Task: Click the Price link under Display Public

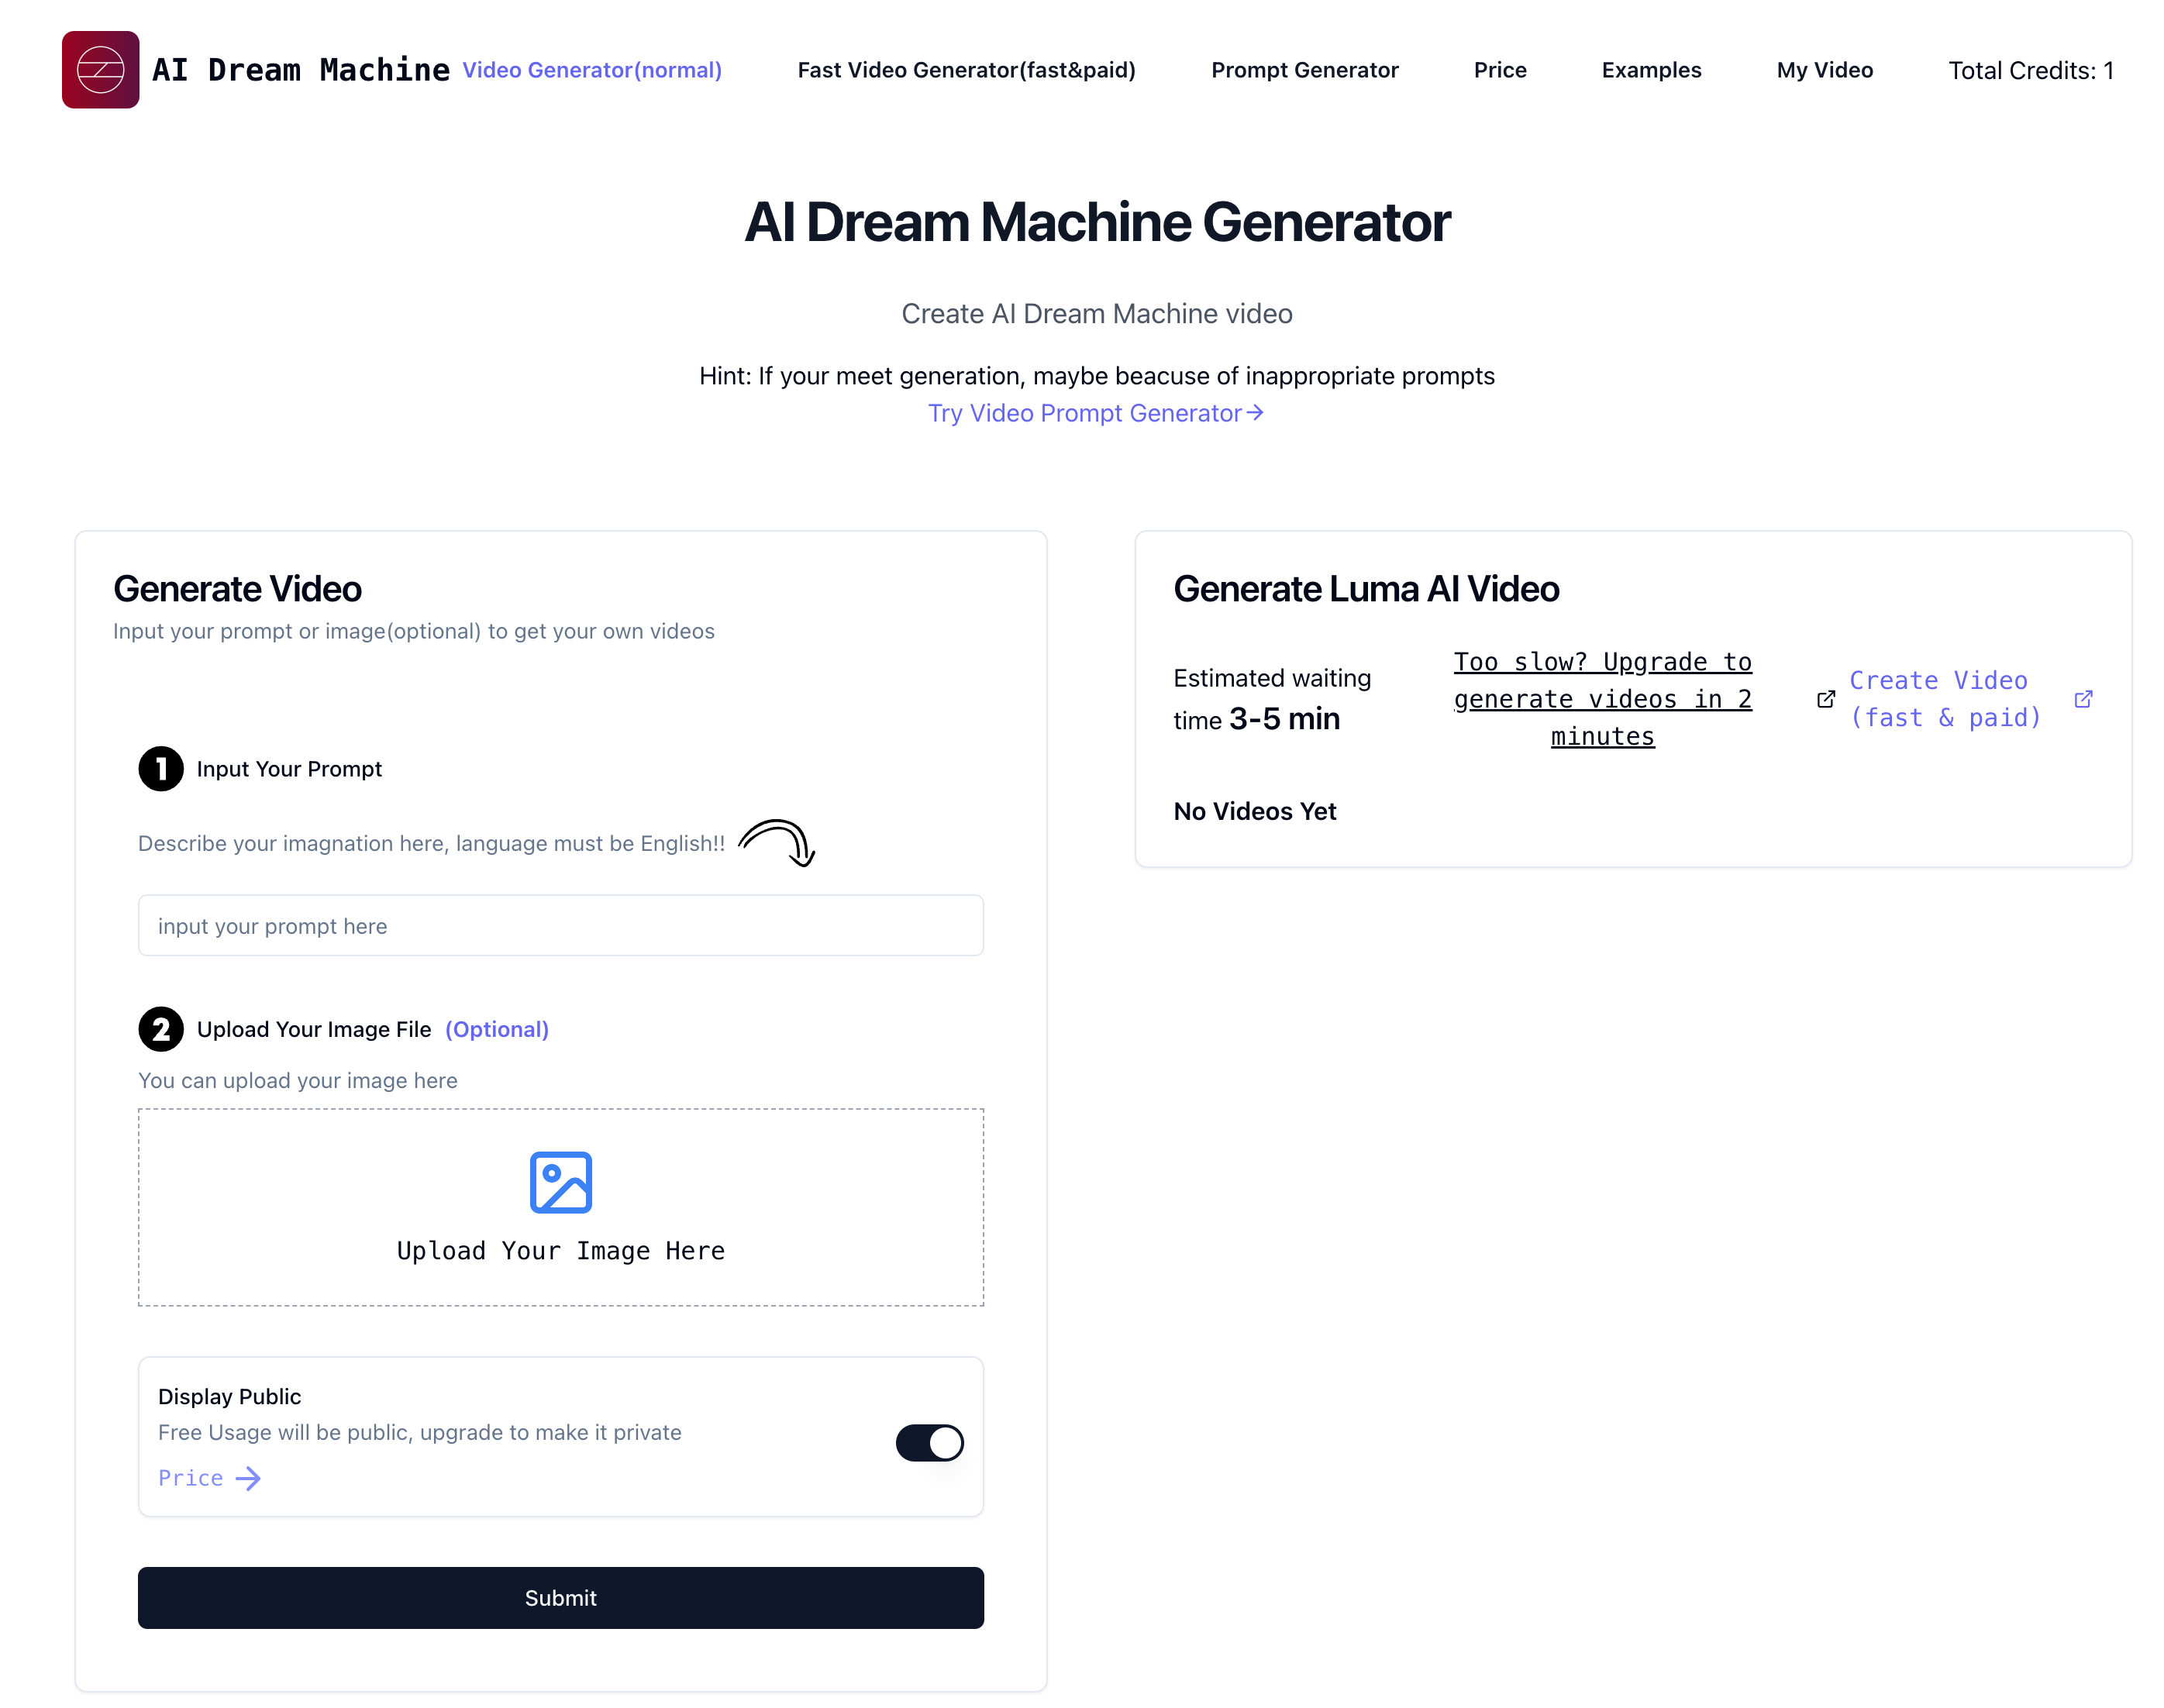Action: 190,1478
